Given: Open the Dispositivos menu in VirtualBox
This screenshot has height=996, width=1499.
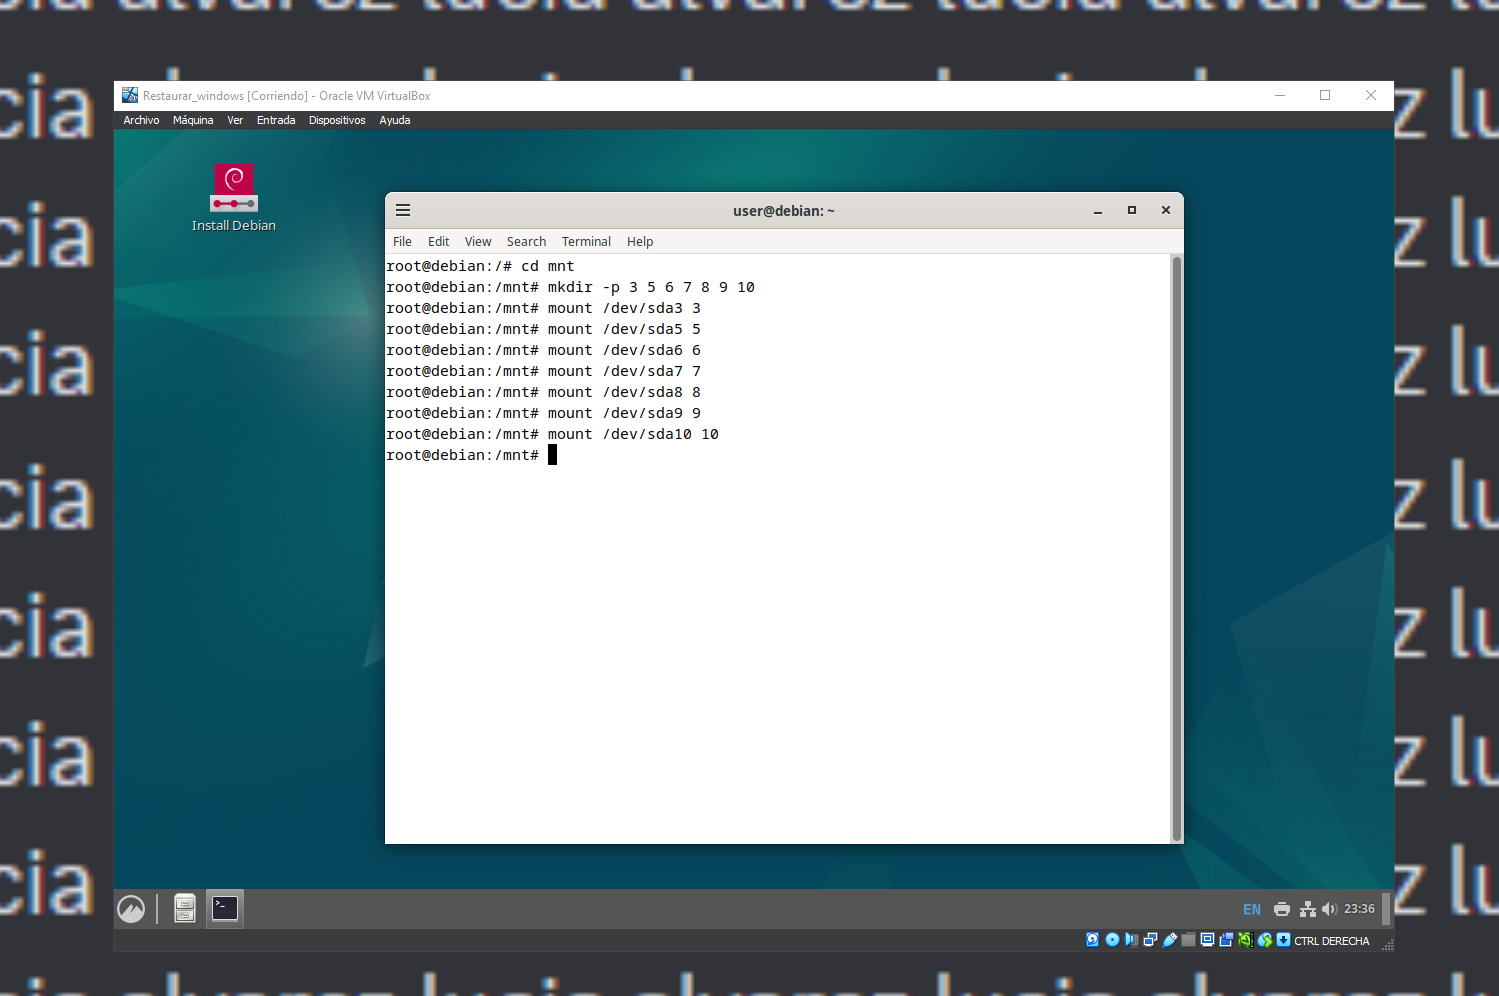Looking at the screenshot, I should point(336,120).
